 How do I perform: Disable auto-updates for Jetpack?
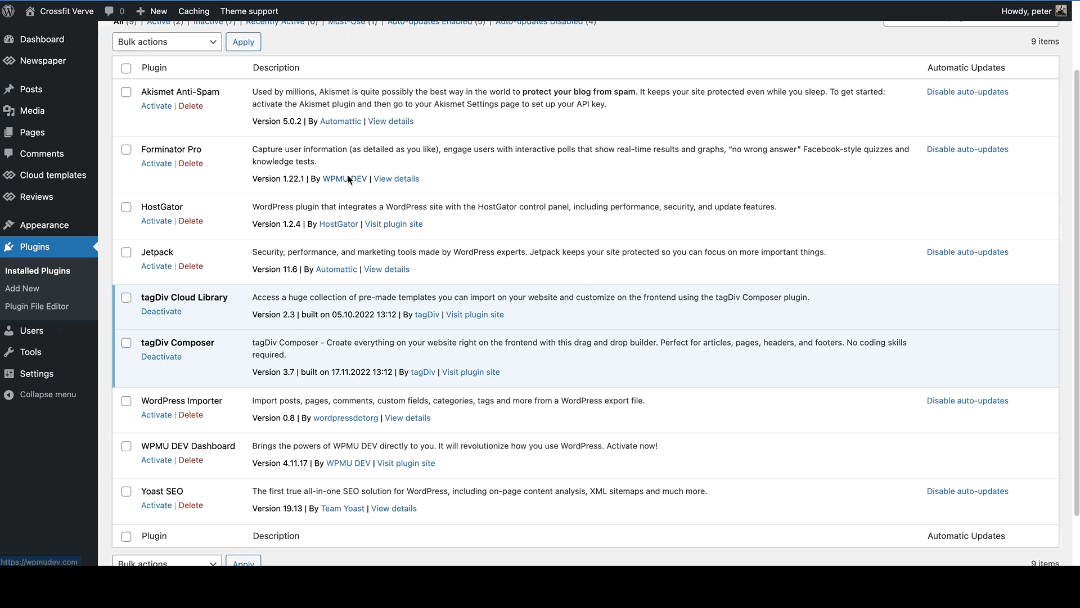click(x=967, y=252)
